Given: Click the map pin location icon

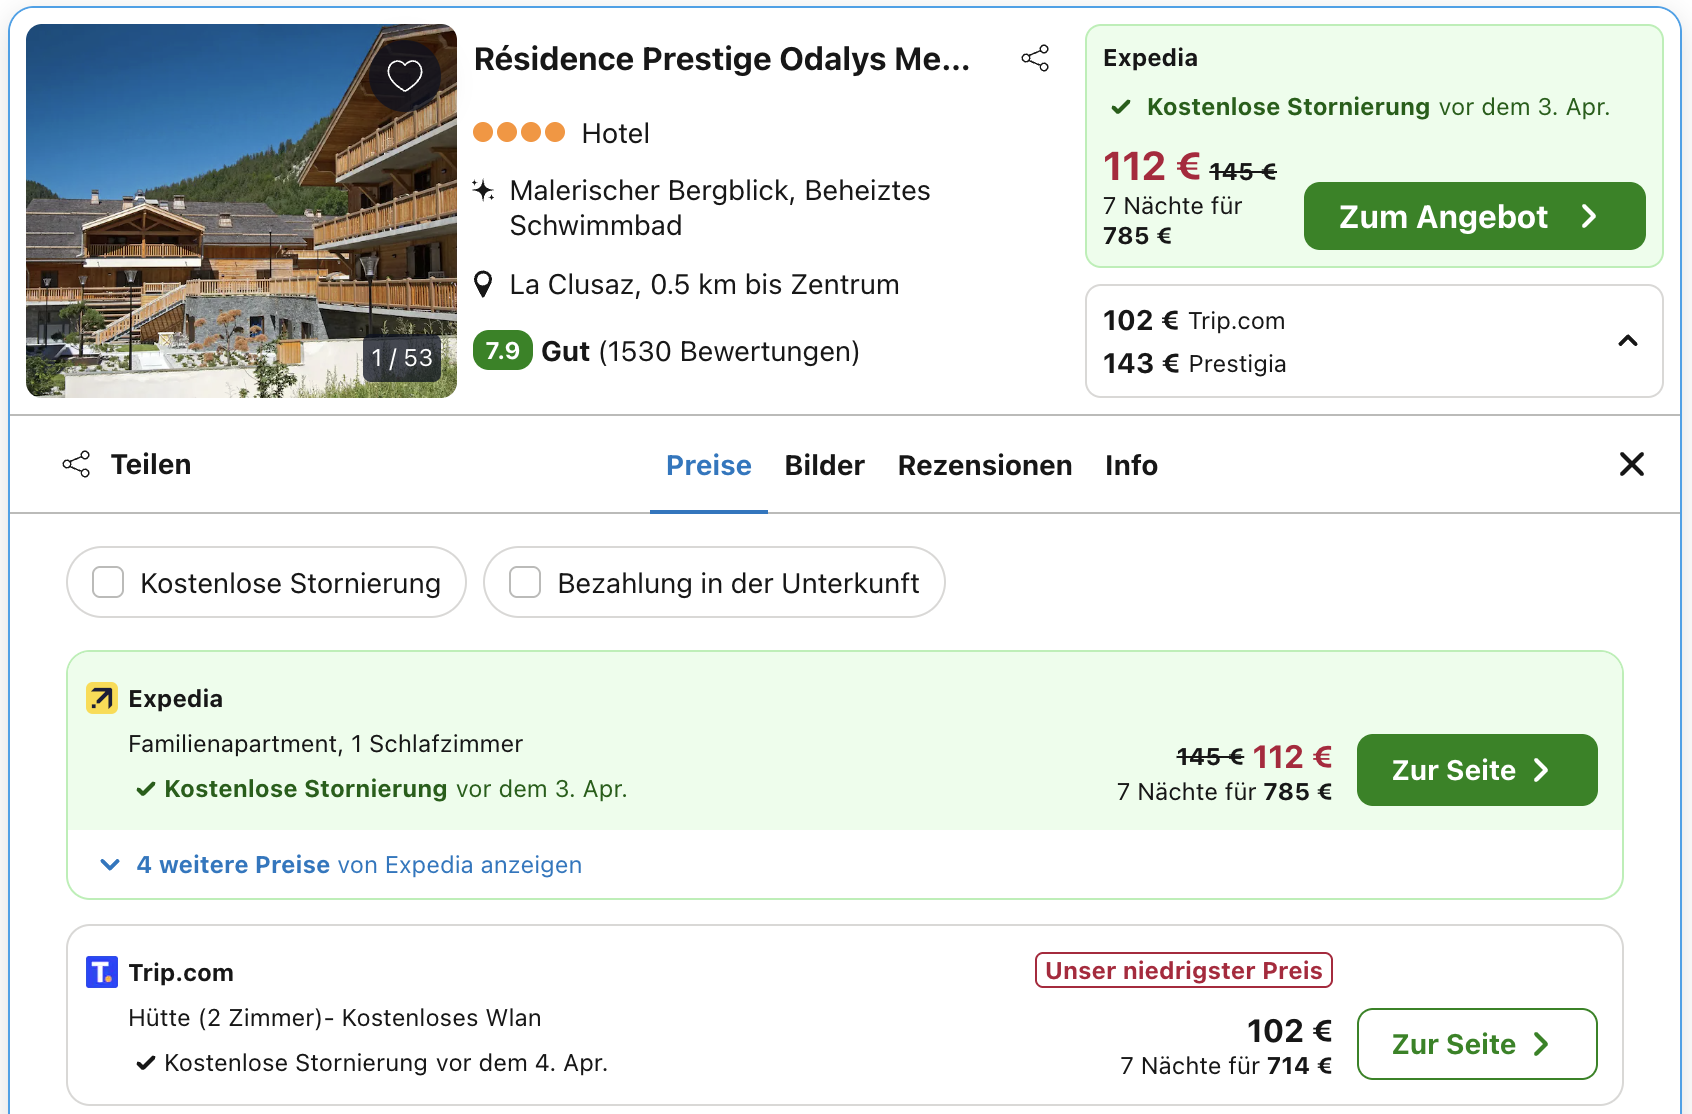Looking at the screenshot, I should 483,285.
